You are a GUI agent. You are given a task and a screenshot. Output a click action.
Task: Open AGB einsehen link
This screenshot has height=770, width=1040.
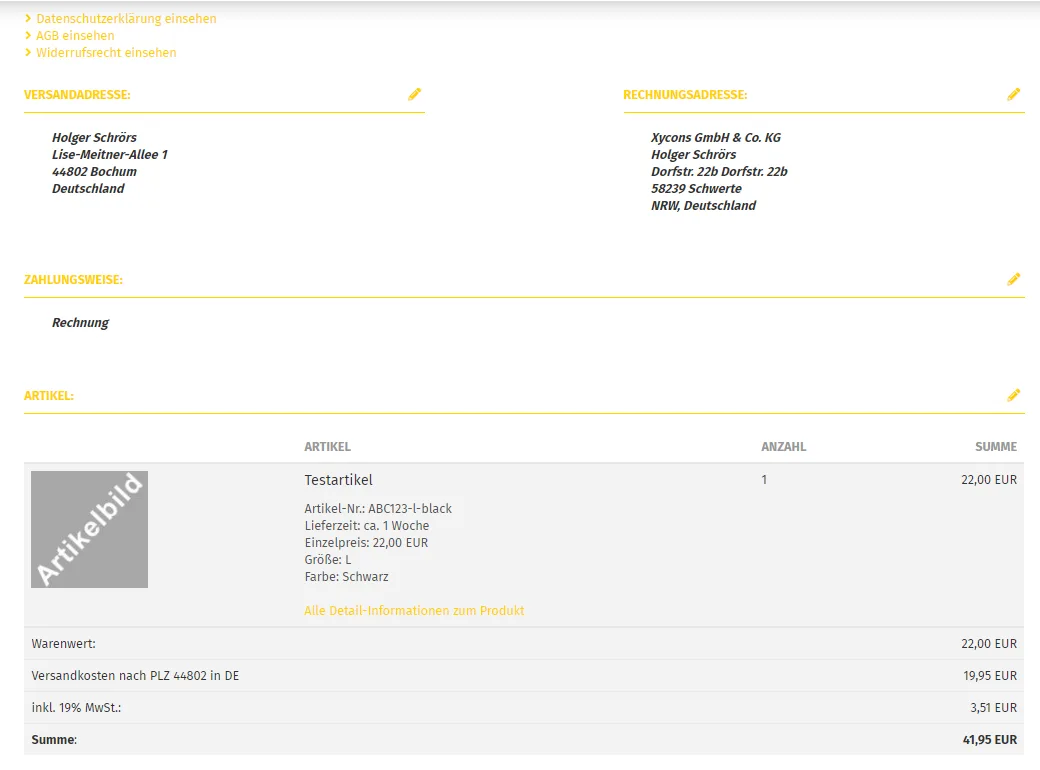tap(75, 36)
